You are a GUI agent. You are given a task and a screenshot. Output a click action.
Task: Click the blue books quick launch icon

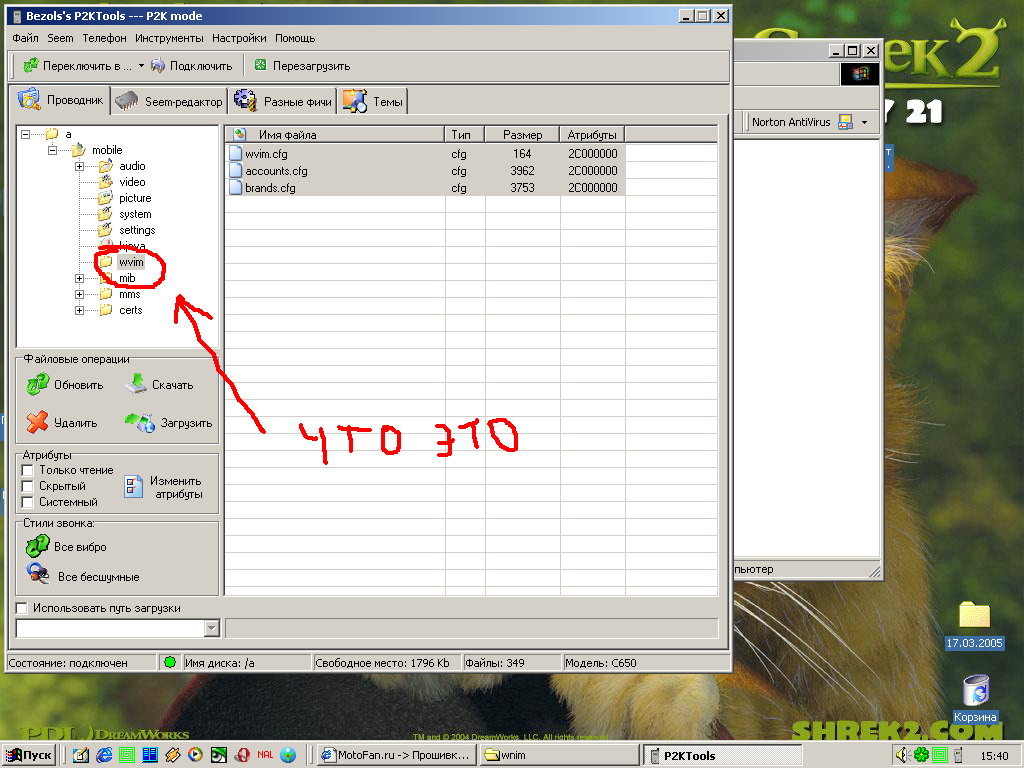click(x=150, y=756)
